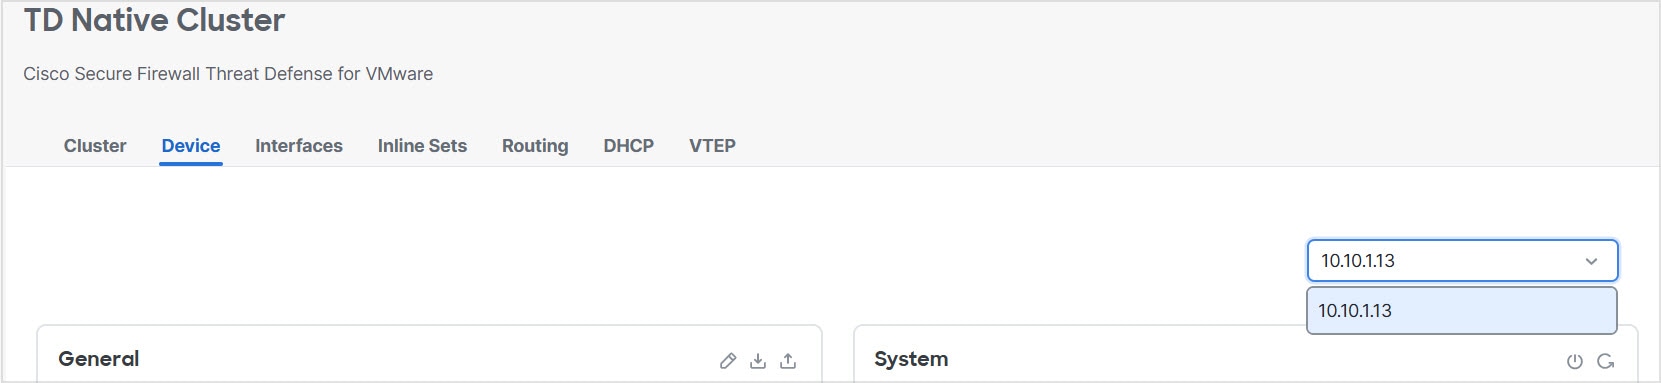The width and height of the screenshot is (1661, 383).
Task: Click the upload icon in General card
Action: [x=788, y=361]
